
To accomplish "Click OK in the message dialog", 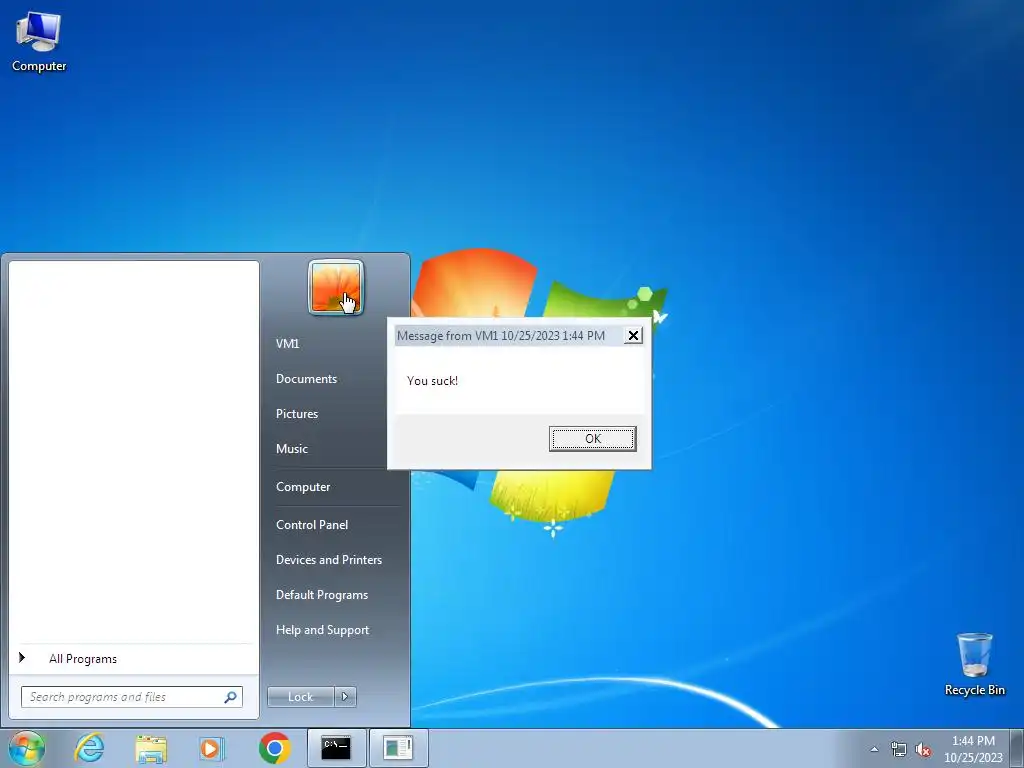I will (592, 439).
